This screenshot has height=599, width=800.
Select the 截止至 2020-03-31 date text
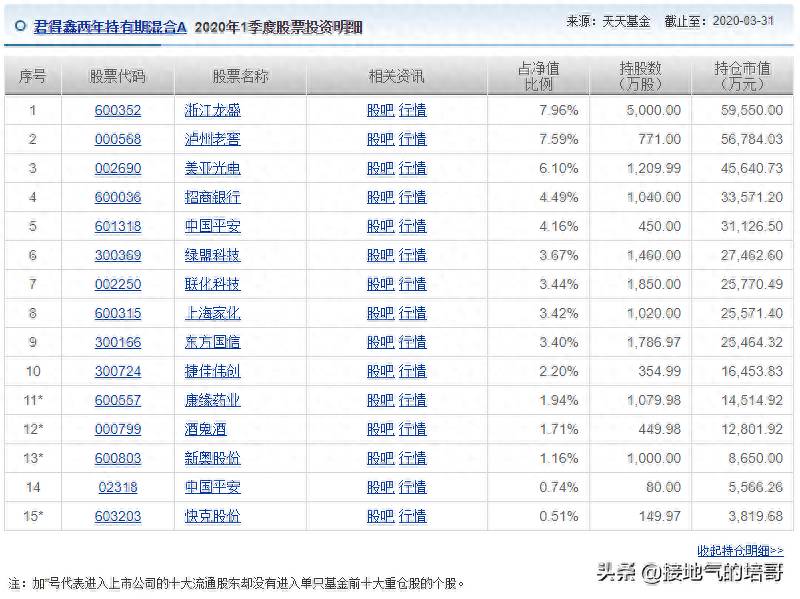(719, 21)
